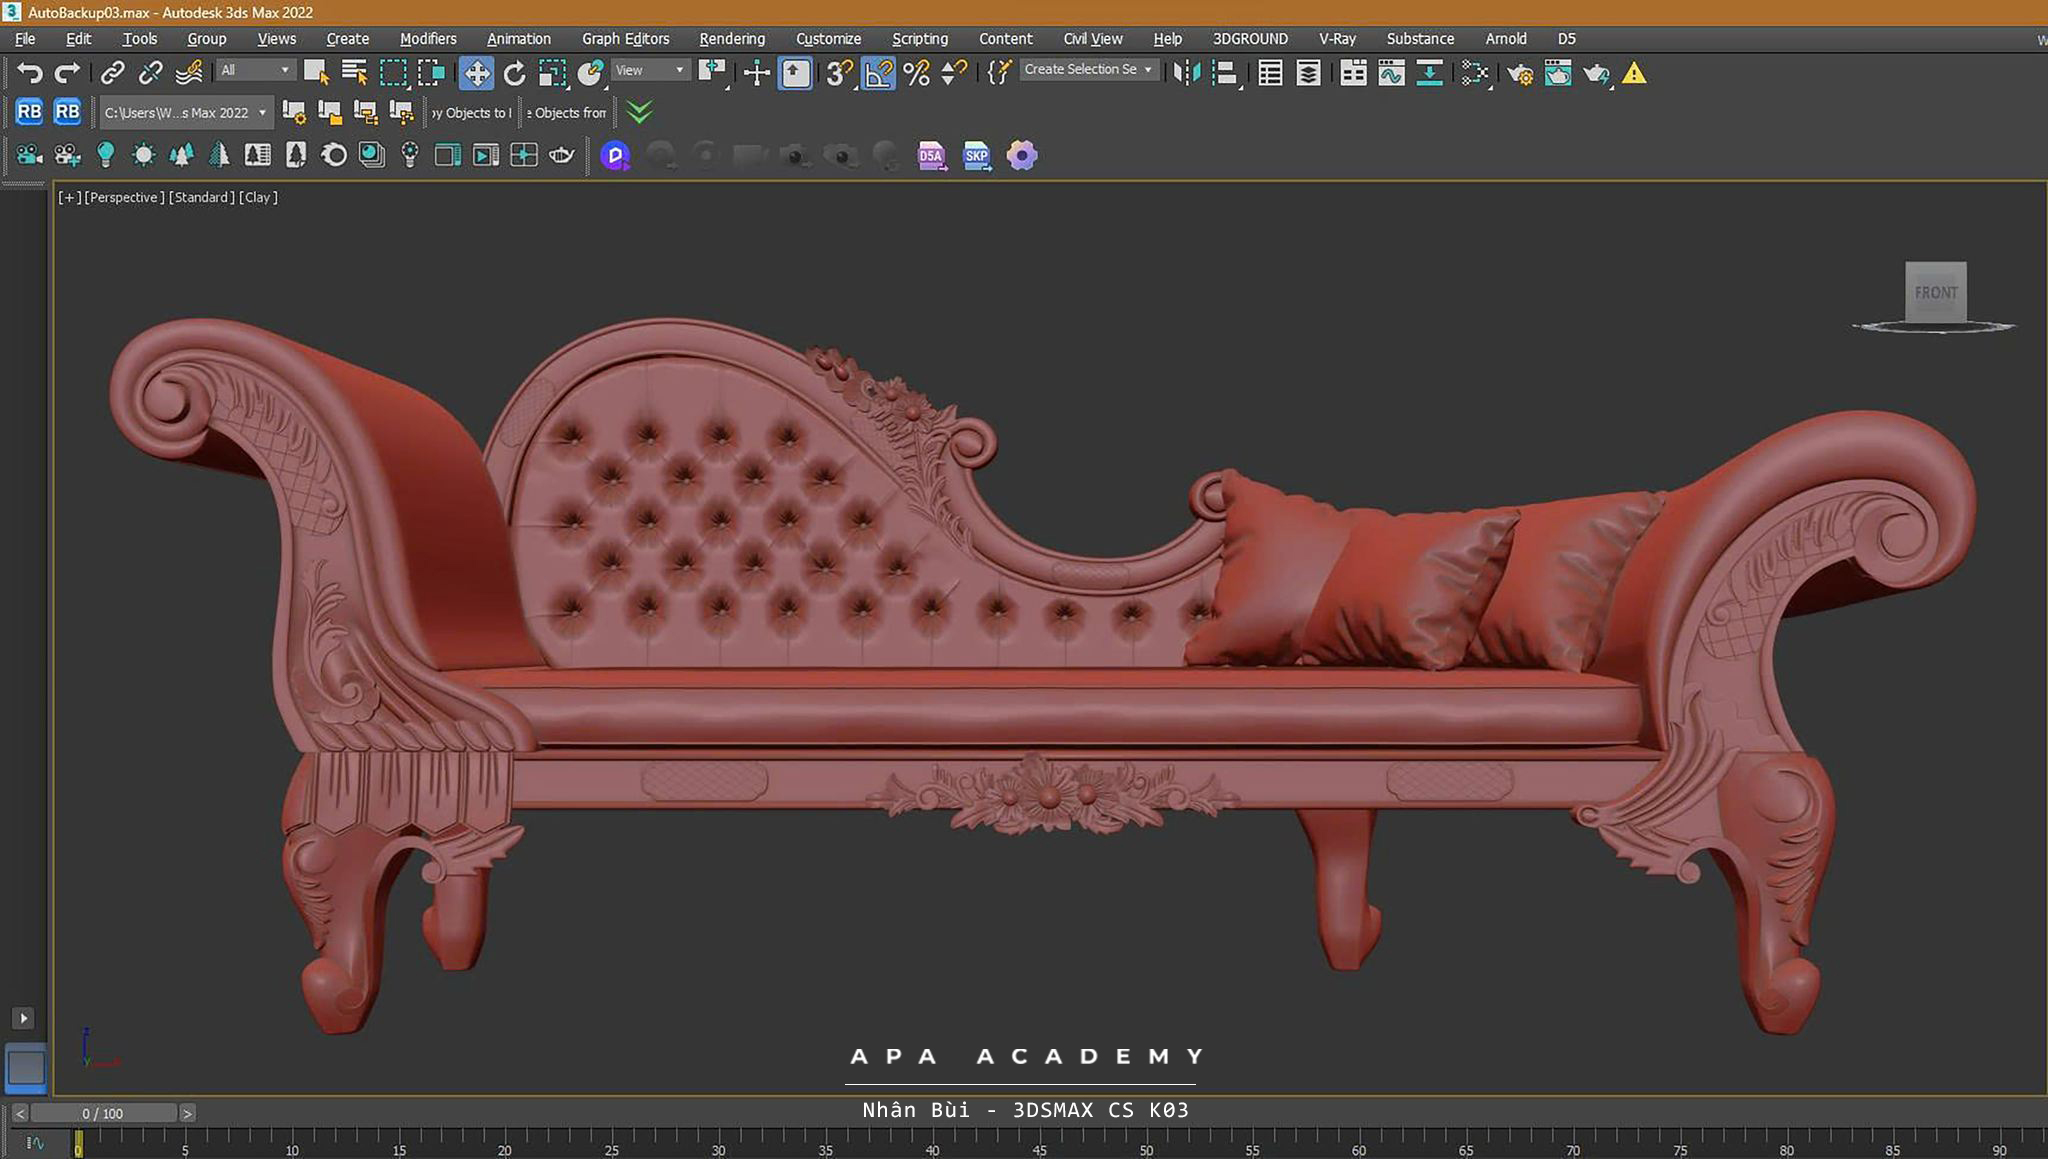Open the Modifiers menu

pos(427,38)
